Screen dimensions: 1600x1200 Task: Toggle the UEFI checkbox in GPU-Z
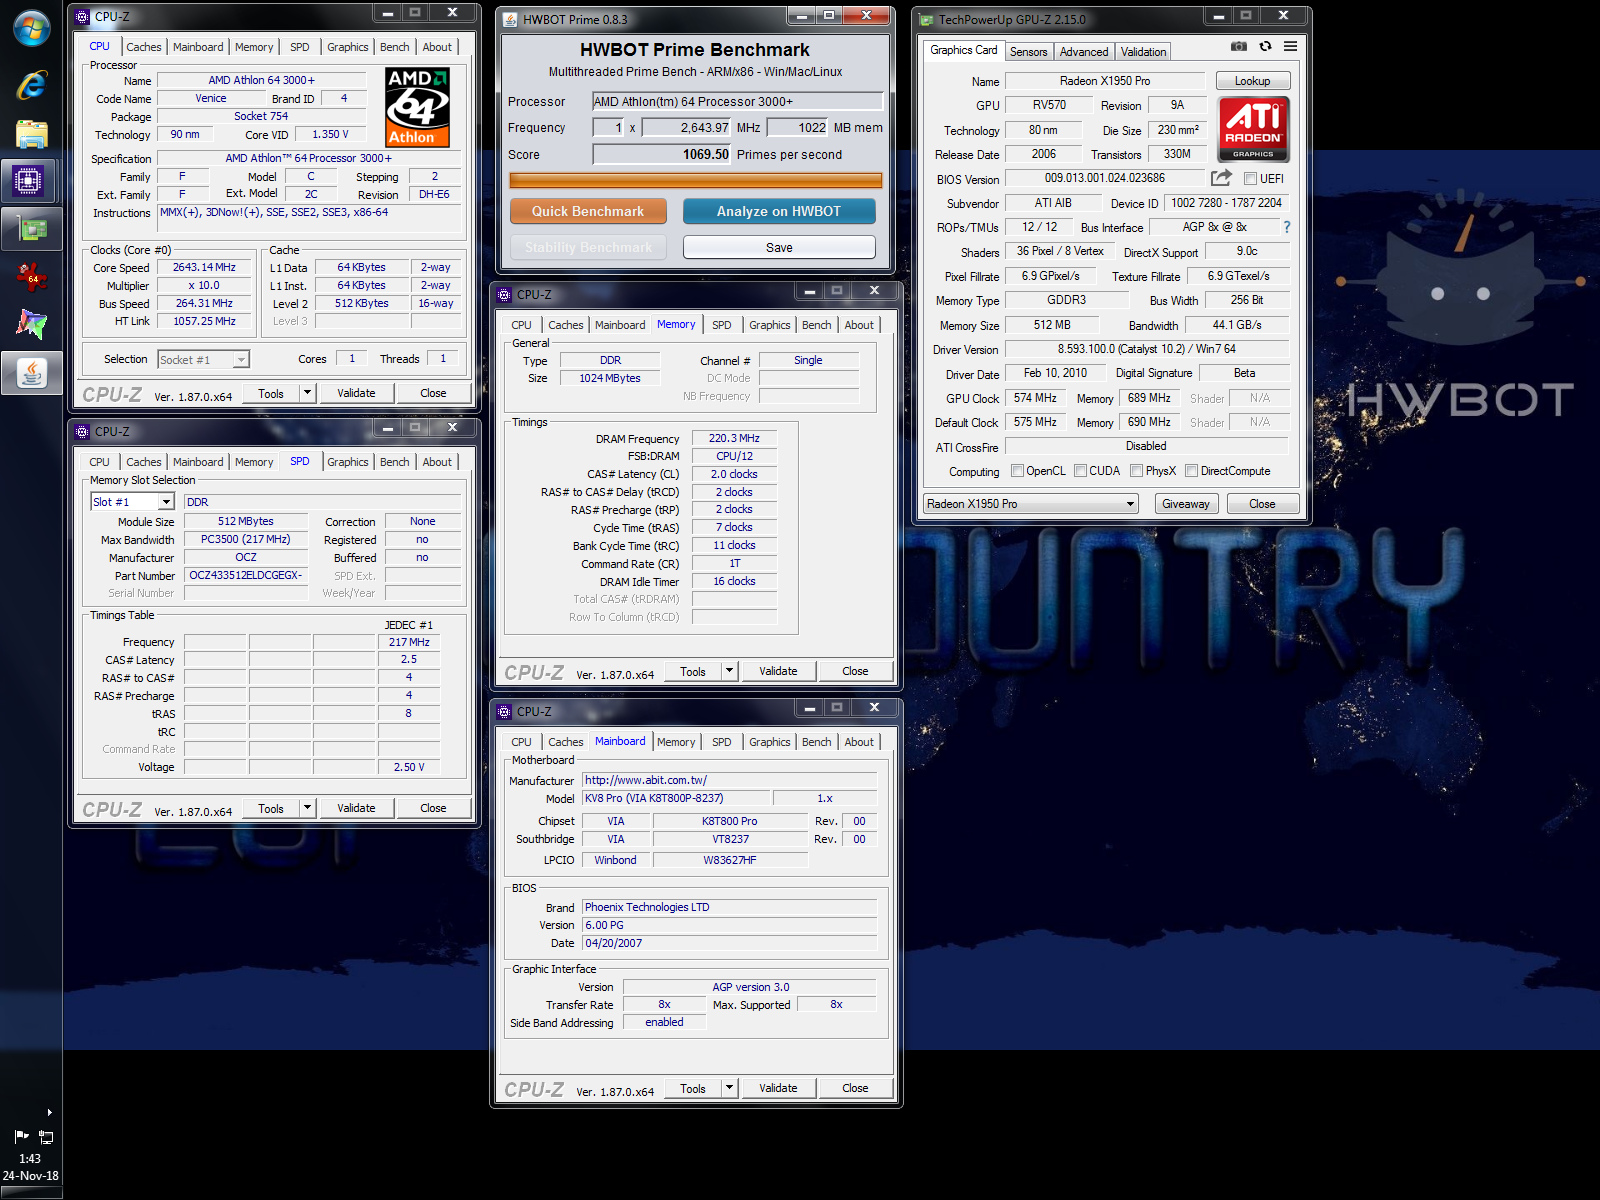(x=1250, y=179)
